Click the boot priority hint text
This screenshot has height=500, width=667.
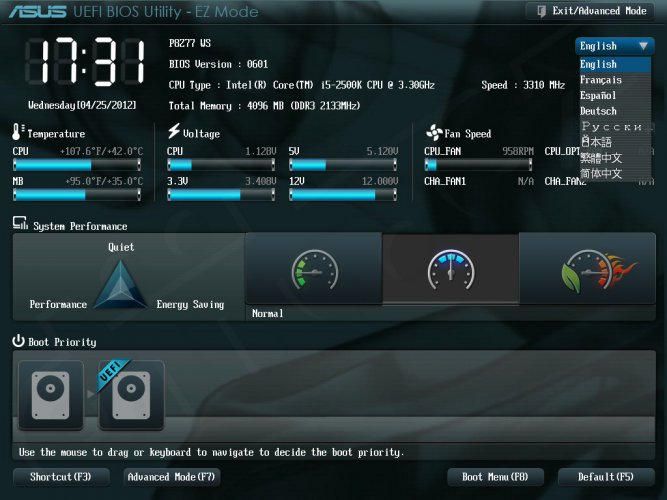point(211,452)
